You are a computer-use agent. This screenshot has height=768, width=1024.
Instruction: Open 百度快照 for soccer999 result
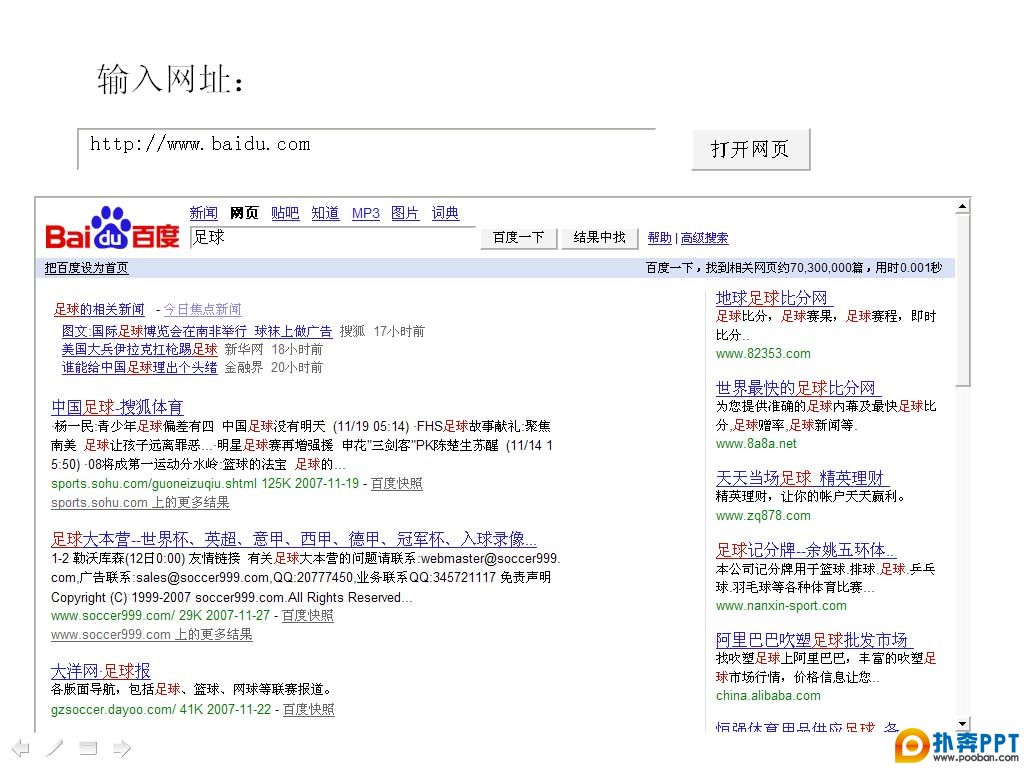[x=308, y=615]
